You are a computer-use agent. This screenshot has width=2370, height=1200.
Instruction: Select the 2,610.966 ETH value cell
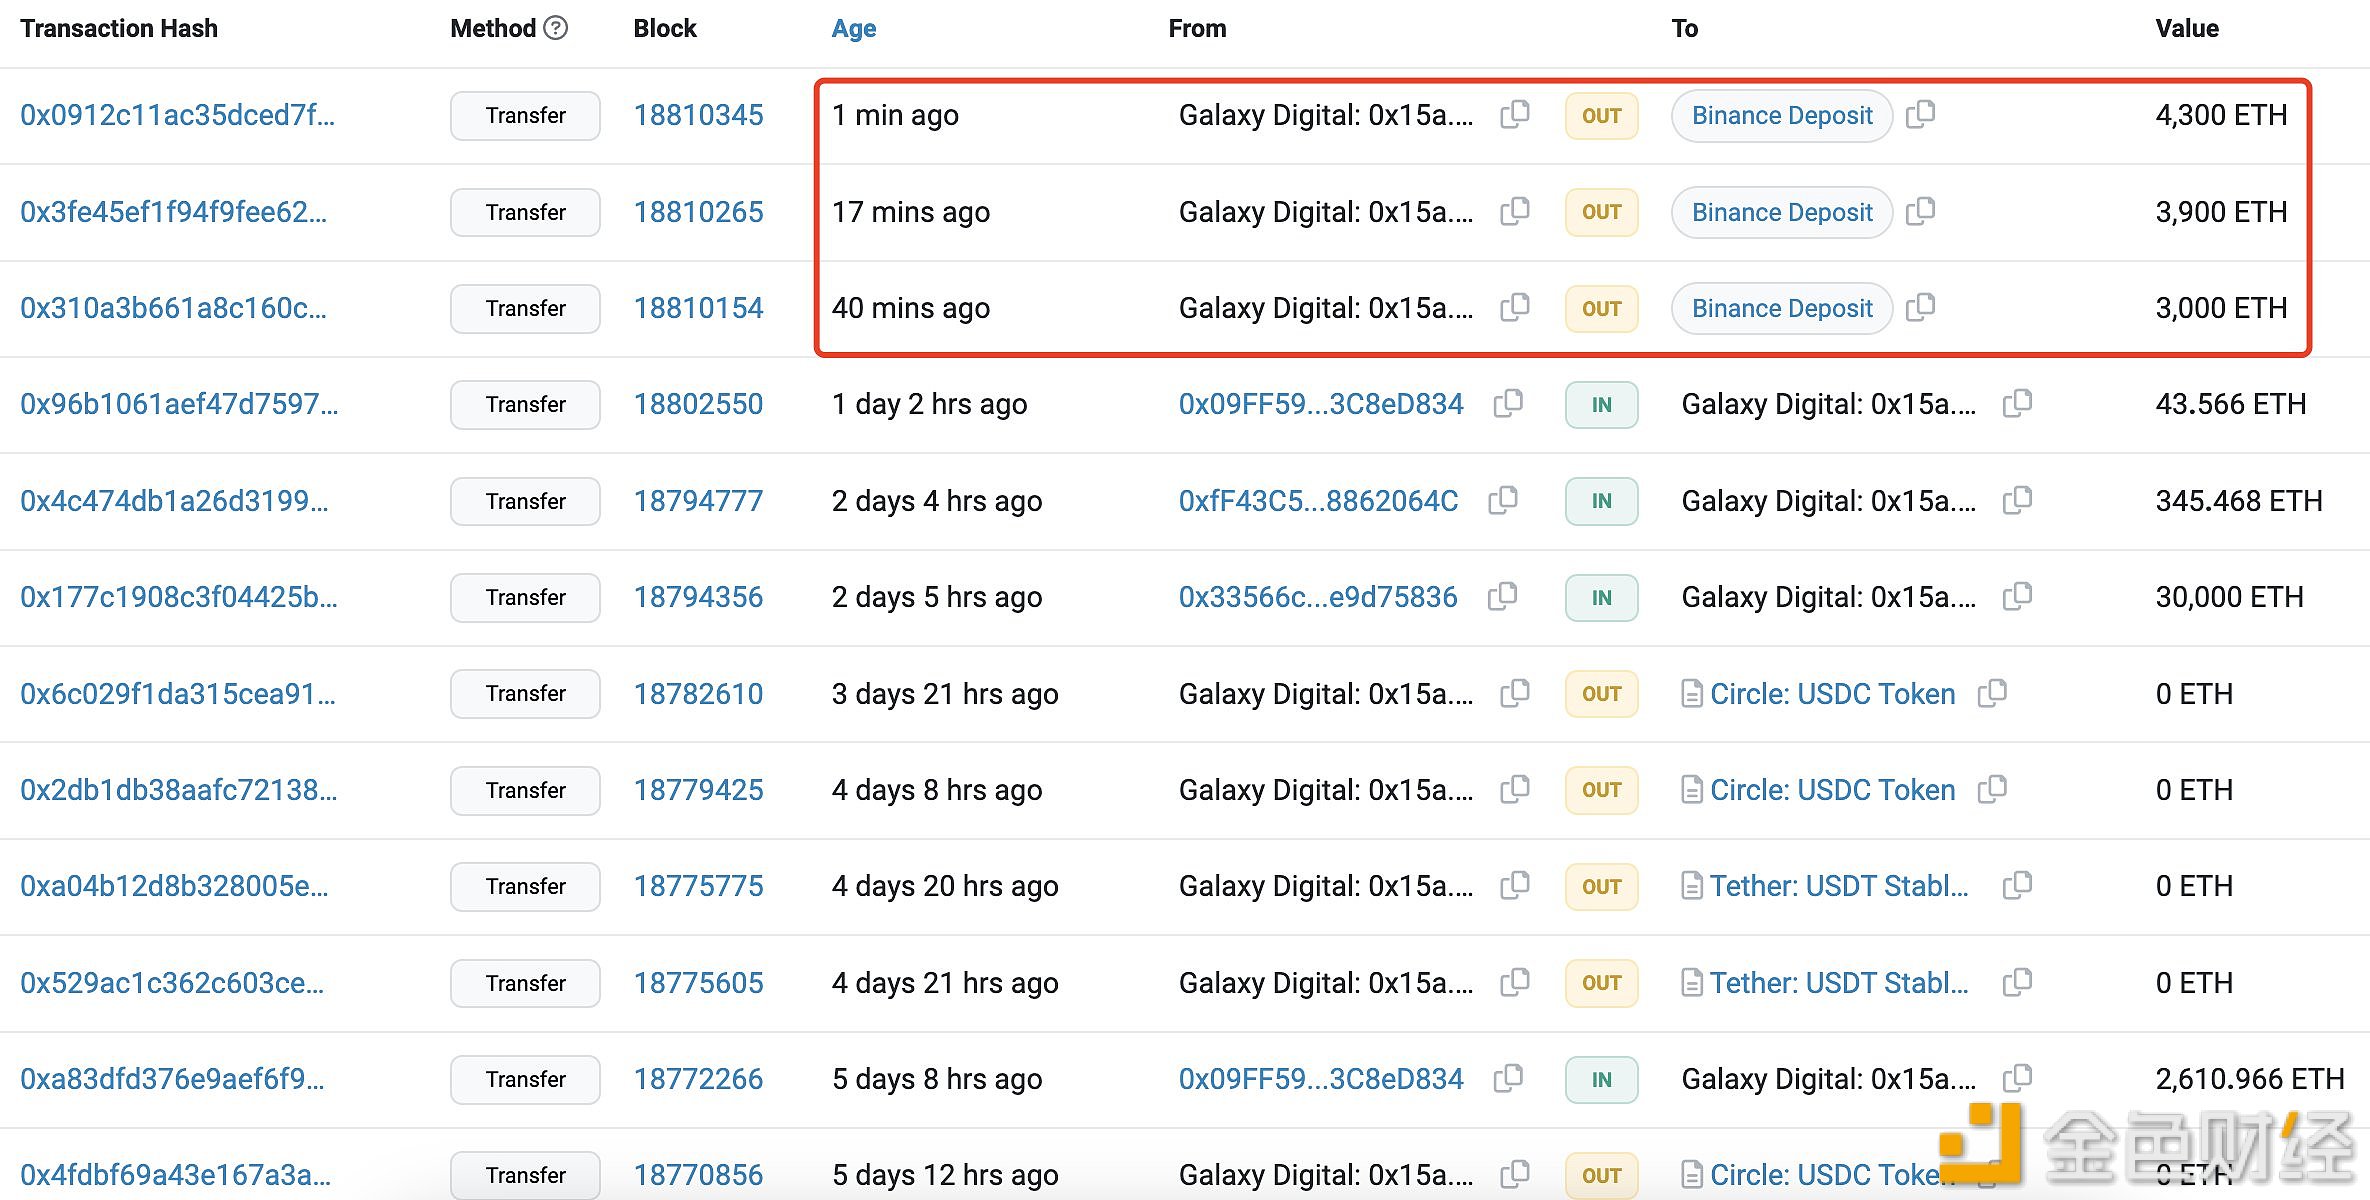(x=2250, y=1079)
